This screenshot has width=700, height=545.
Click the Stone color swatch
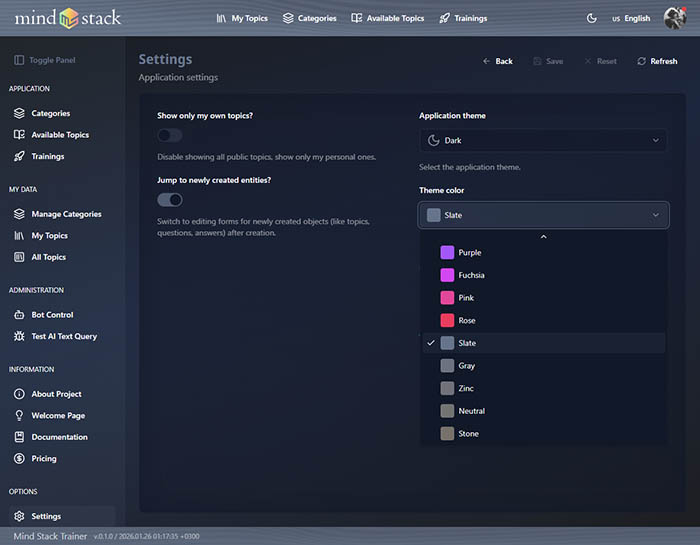tap(447, 433)
